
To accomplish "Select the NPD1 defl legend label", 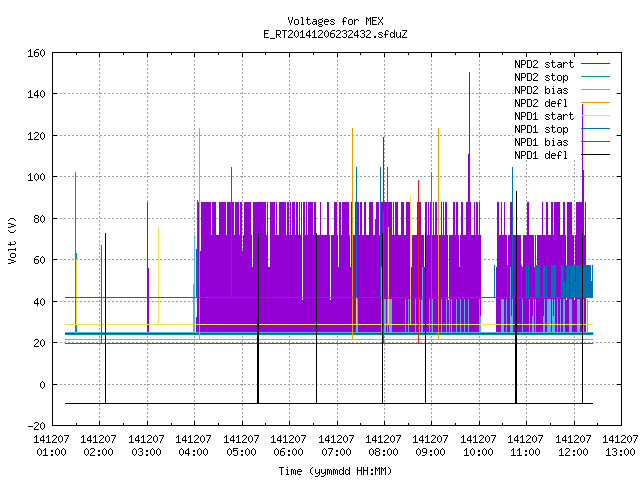I will (540, 155).
